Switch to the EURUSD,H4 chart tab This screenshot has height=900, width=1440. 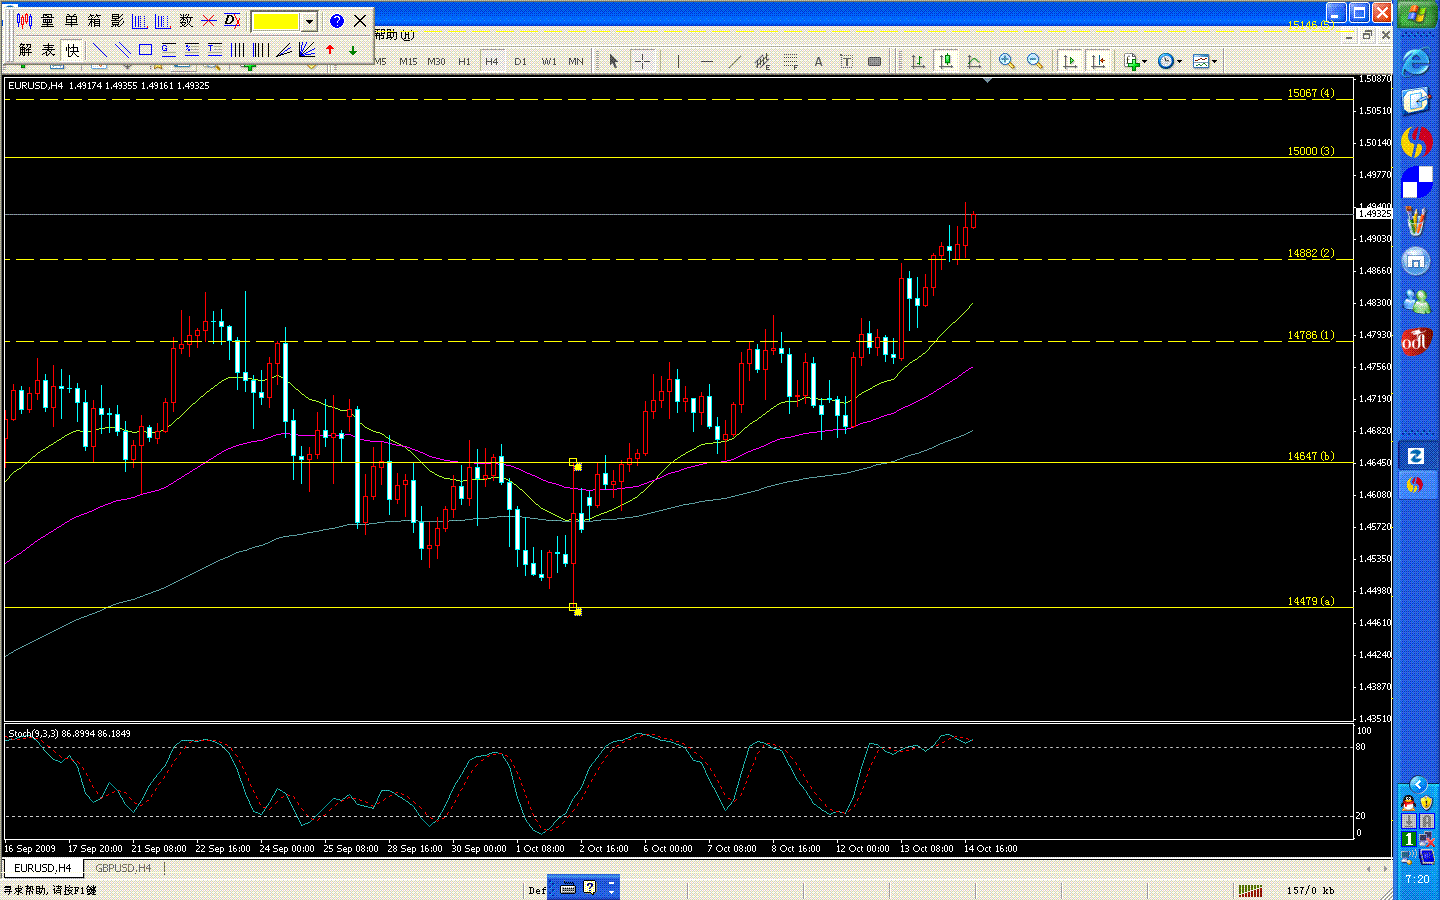click(x=42, y=868)
